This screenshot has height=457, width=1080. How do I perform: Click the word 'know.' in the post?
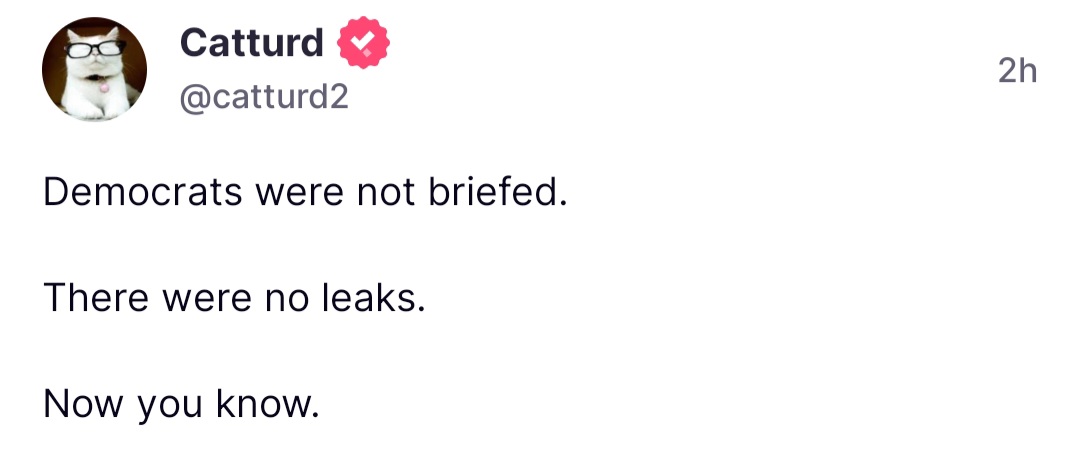(x=268, y=404)
